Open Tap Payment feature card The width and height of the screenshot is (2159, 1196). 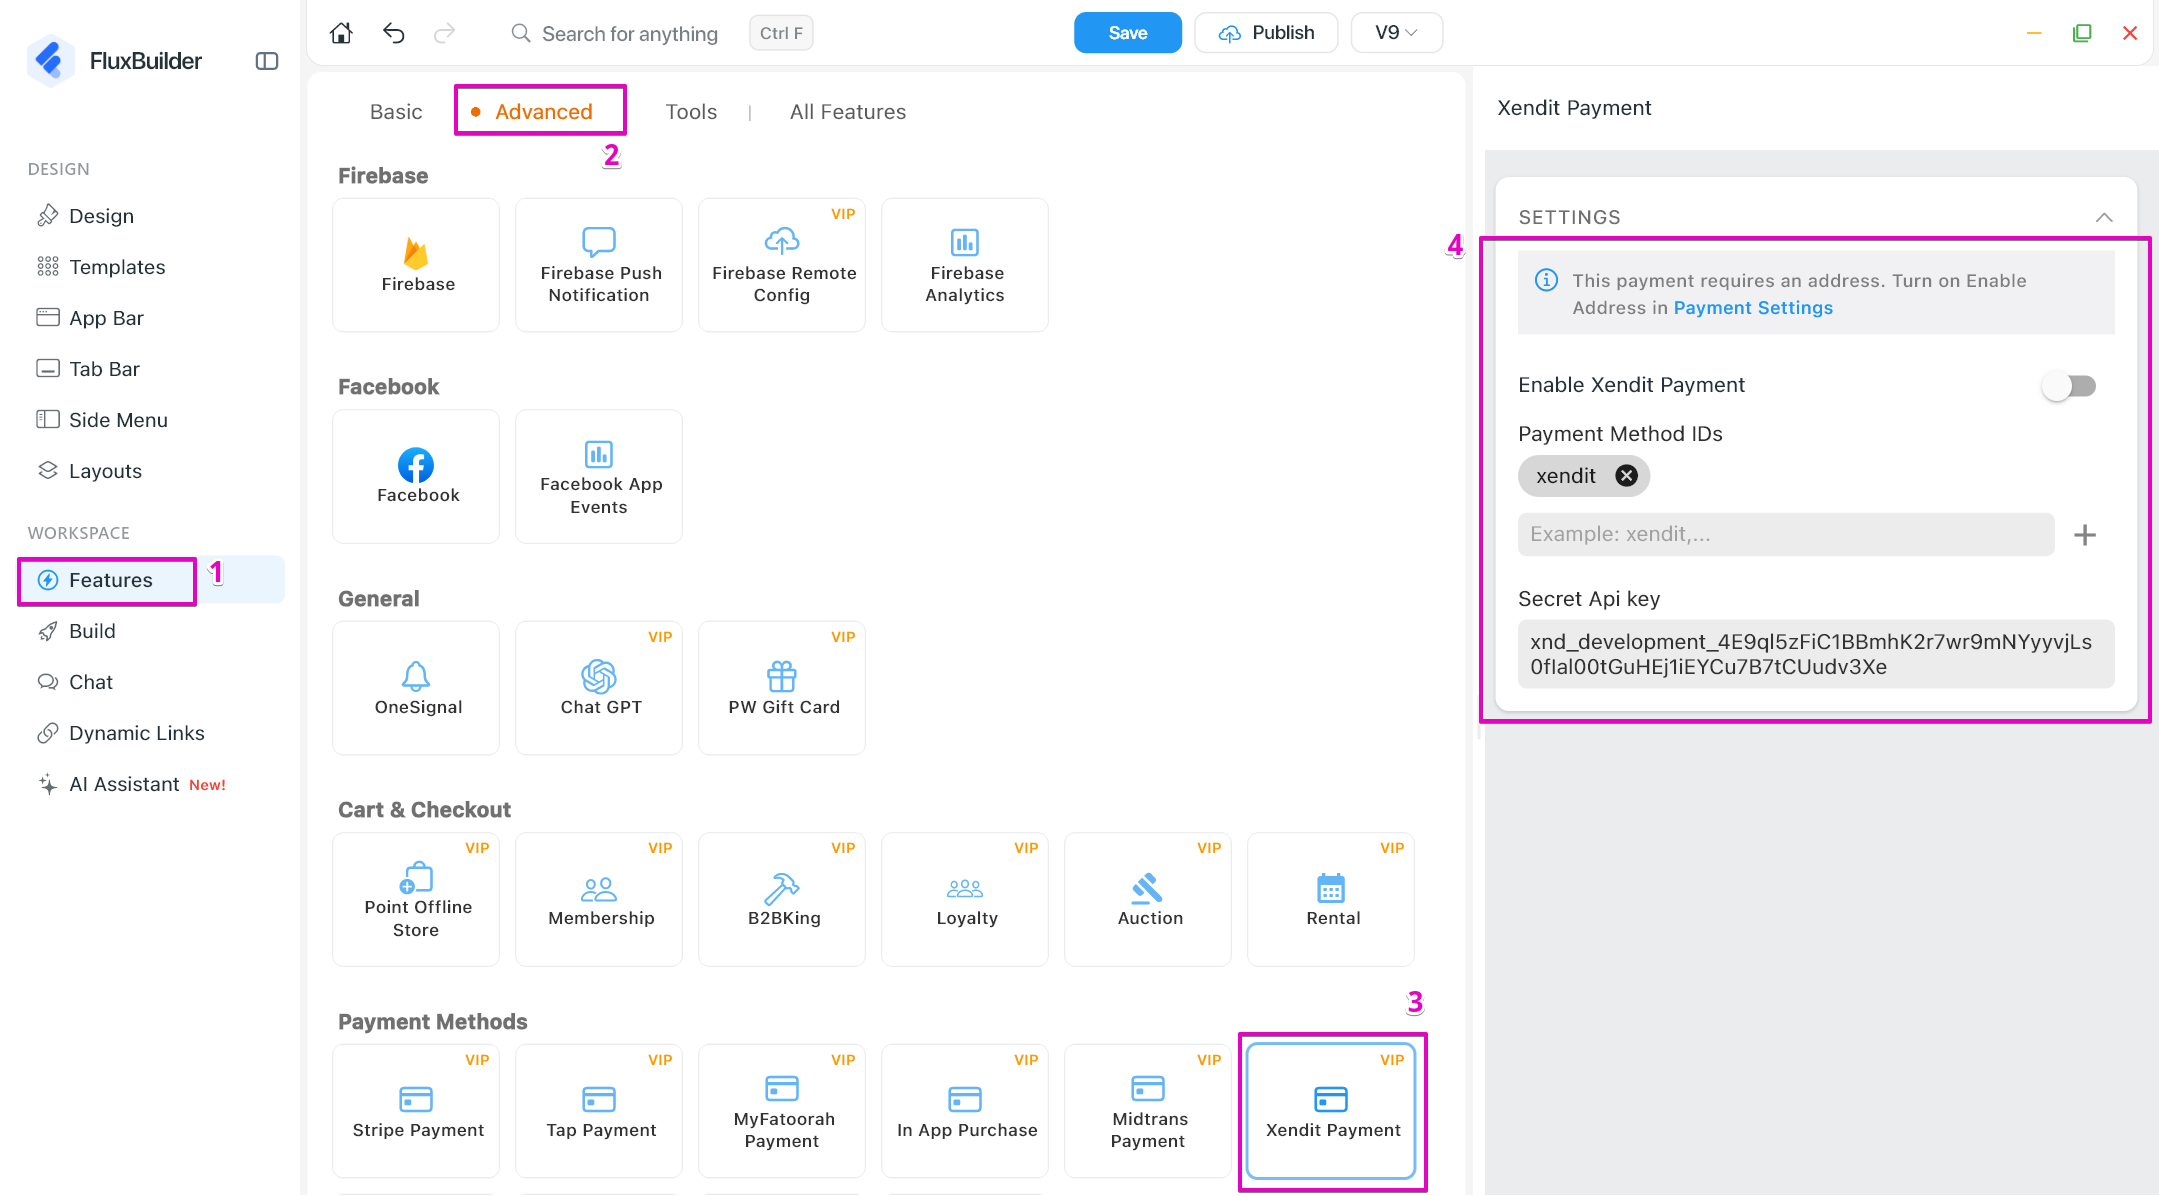(599, 1111)
